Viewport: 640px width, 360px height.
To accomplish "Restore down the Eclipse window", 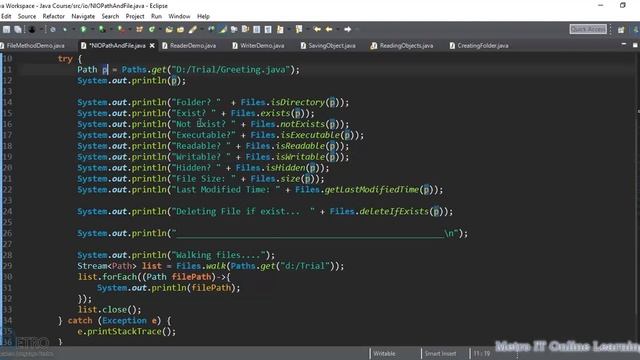I will click(x=622, y=5).
